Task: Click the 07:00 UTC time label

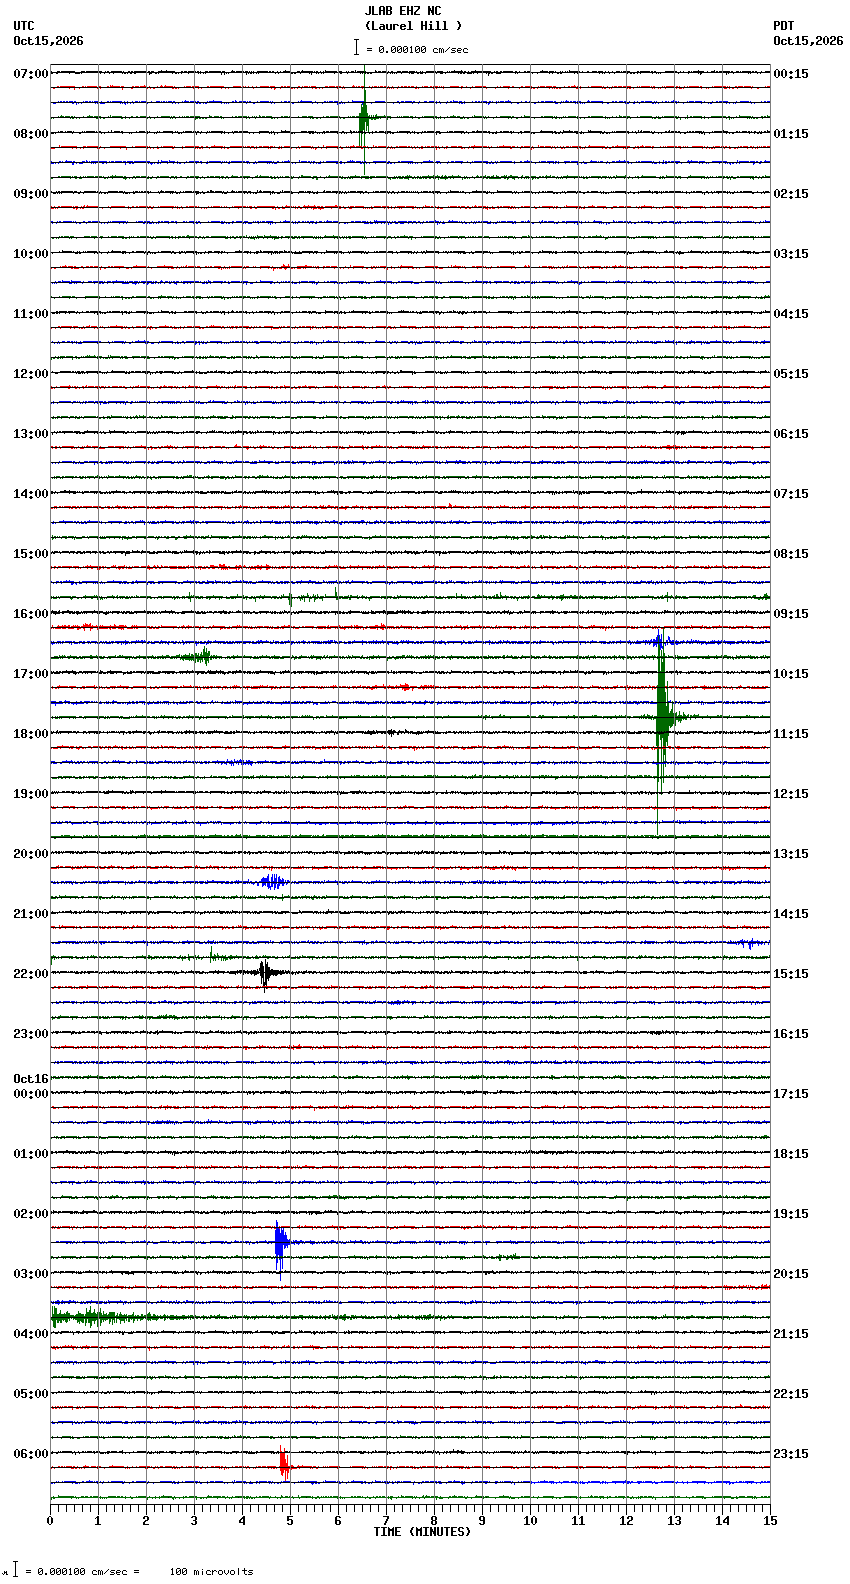Action: (31, 74)
